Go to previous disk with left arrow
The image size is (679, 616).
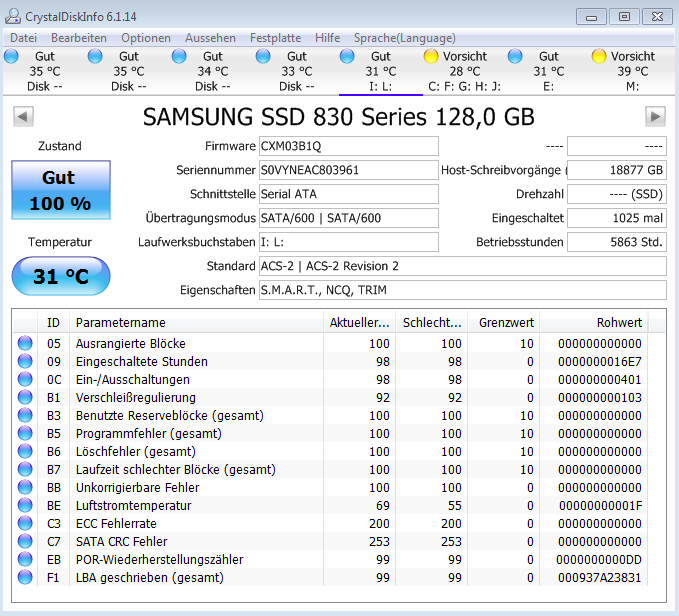click(23, 116)
